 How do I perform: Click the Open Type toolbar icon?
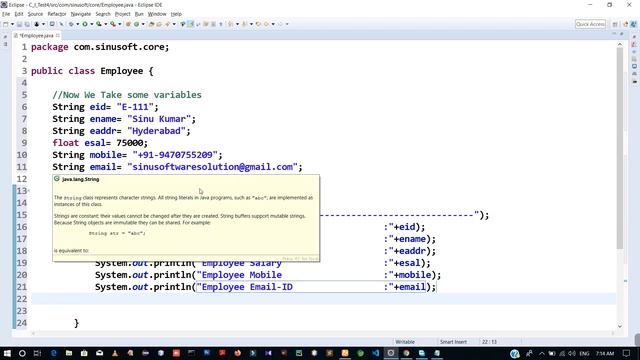pos(151,24)
